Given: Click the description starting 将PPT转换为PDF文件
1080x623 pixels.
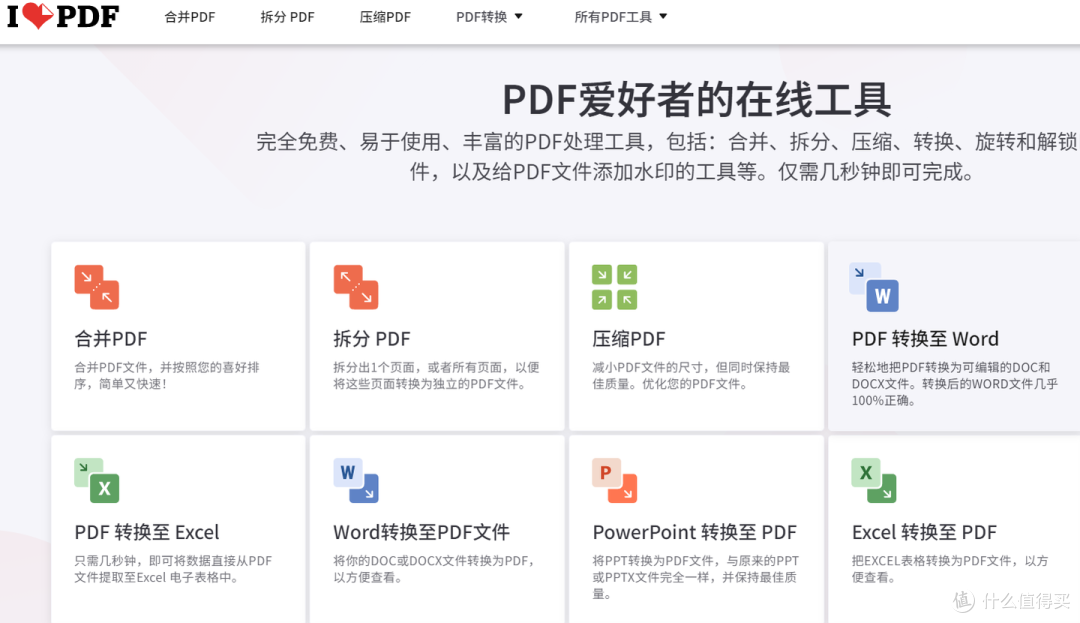Looking at the screenshot, I should pos(696,577).
